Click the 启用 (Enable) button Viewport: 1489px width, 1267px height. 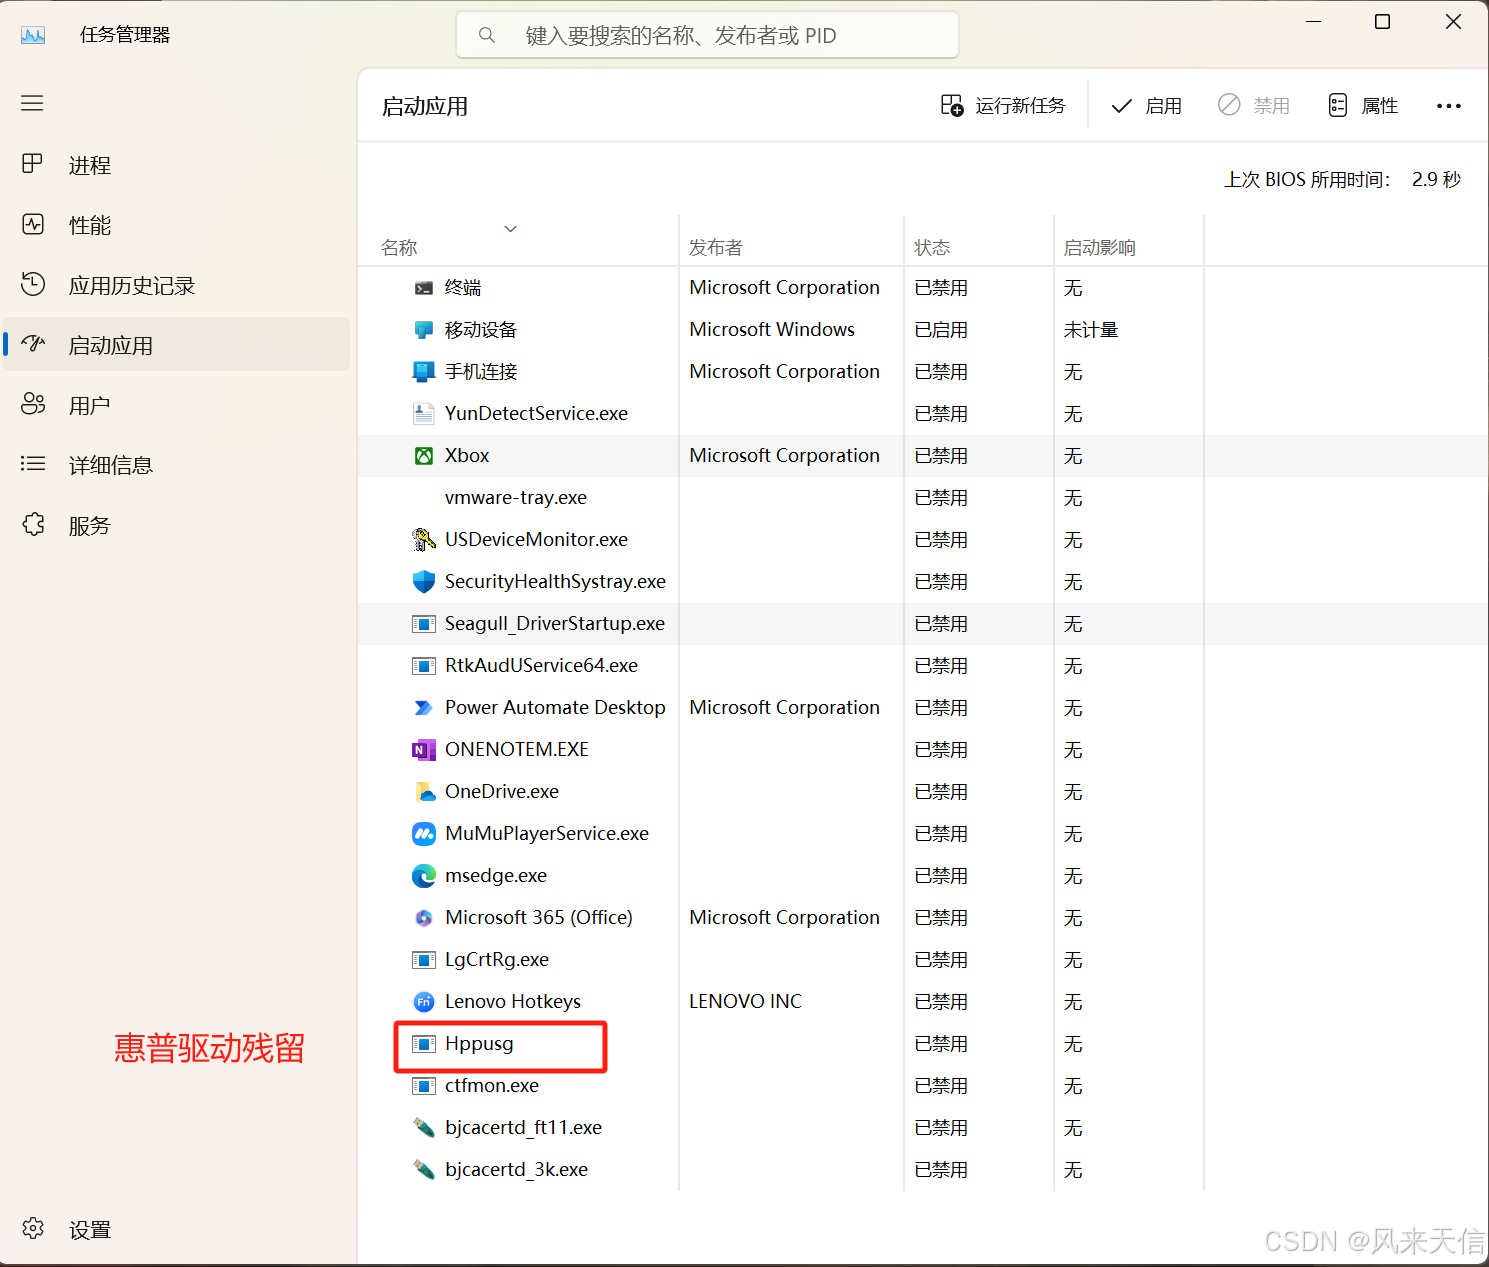[1147, 105]
